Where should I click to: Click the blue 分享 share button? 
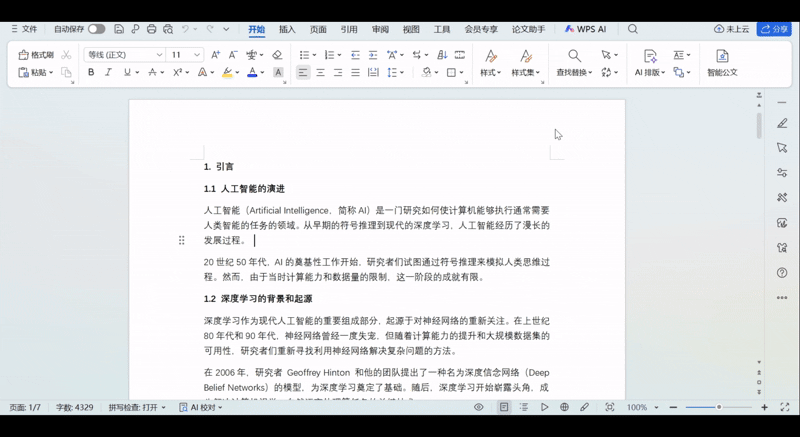(x=774, y=29)
